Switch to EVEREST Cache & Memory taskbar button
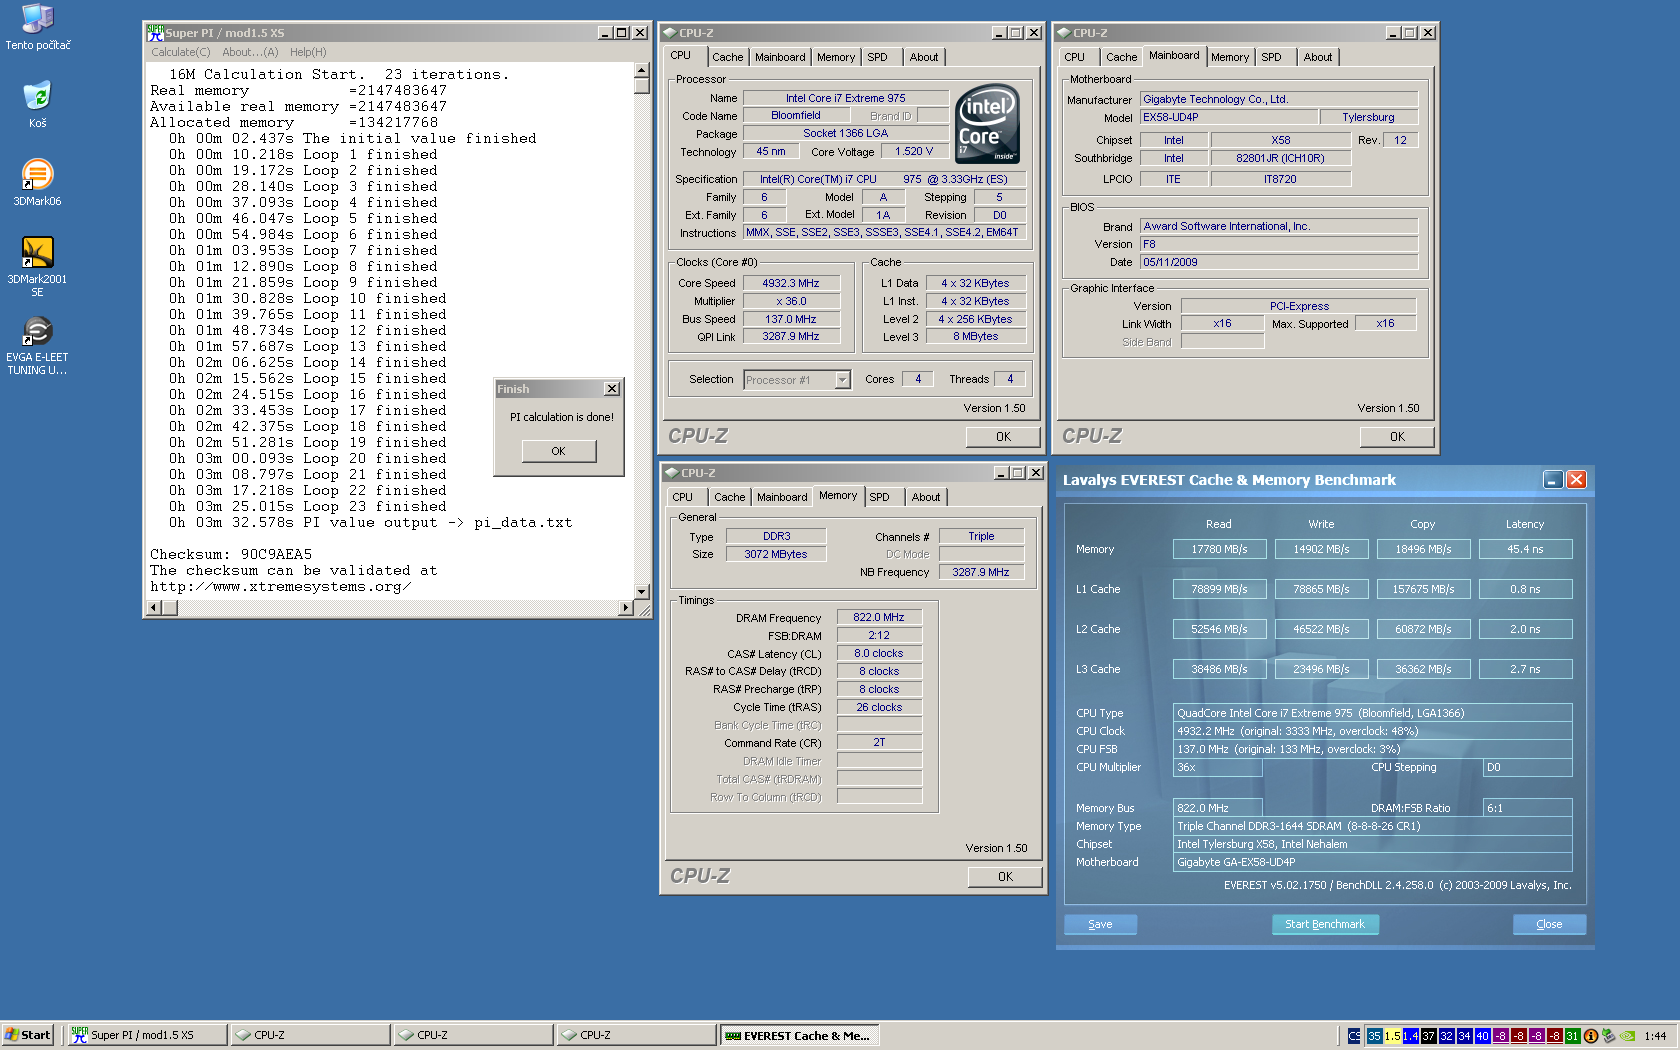 [x=800, y=1035]
